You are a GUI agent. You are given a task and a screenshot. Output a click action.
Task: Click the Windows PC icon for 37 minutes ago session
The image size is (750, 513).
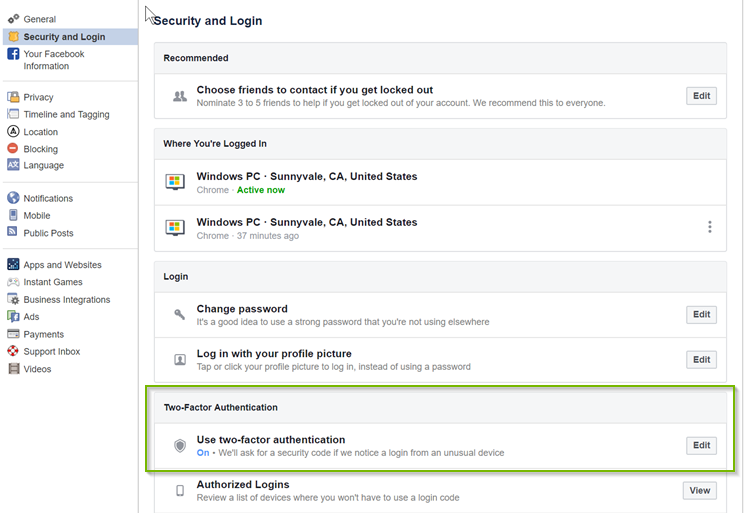(x=175, y=228)
